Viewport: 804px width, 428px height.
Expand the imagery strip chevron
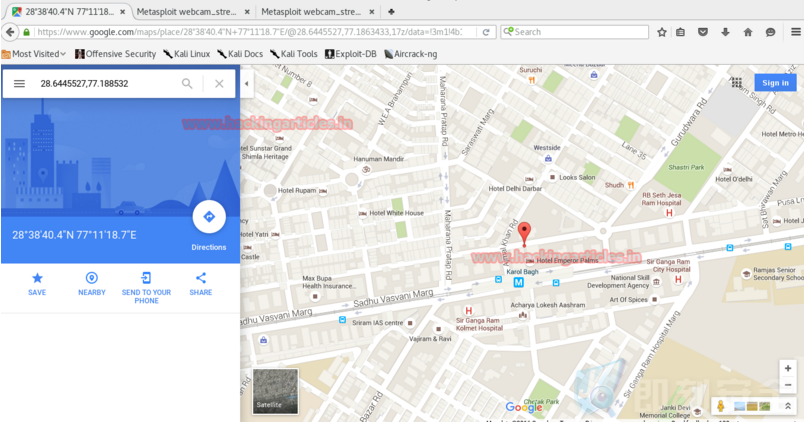click(x=788, y=406)
